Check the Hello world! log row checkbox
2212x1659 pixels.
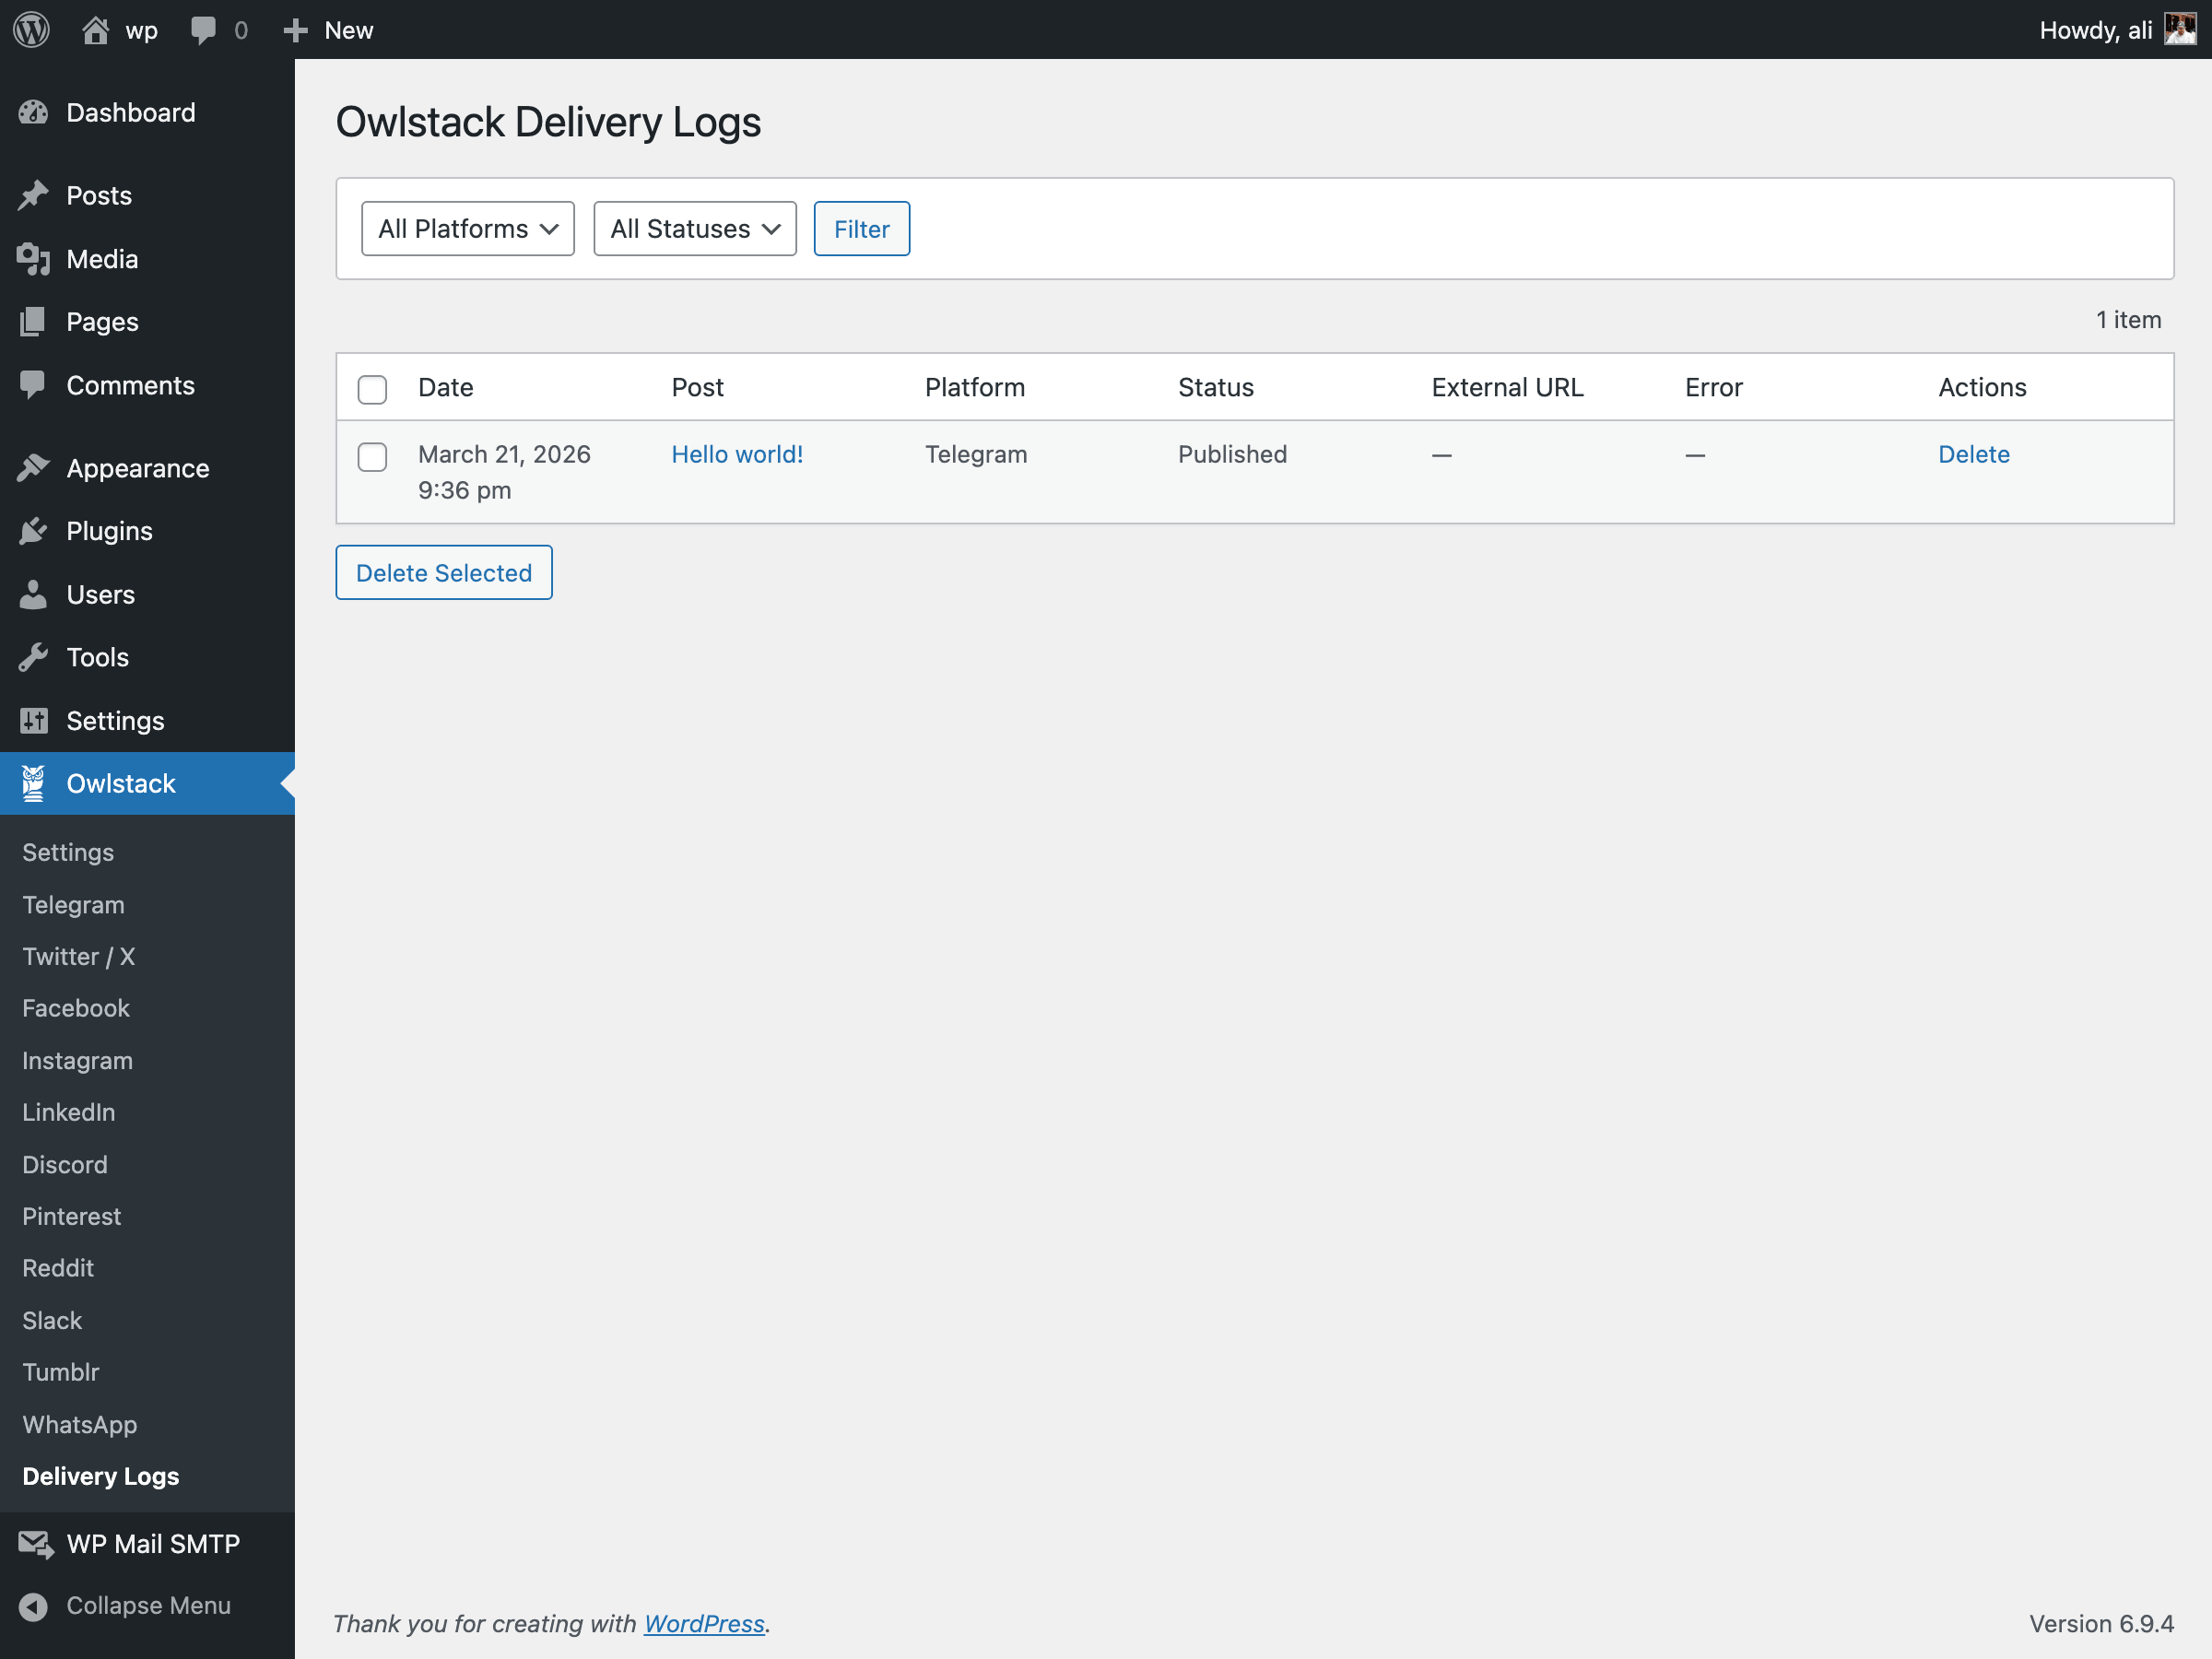(x=372, y=456)
